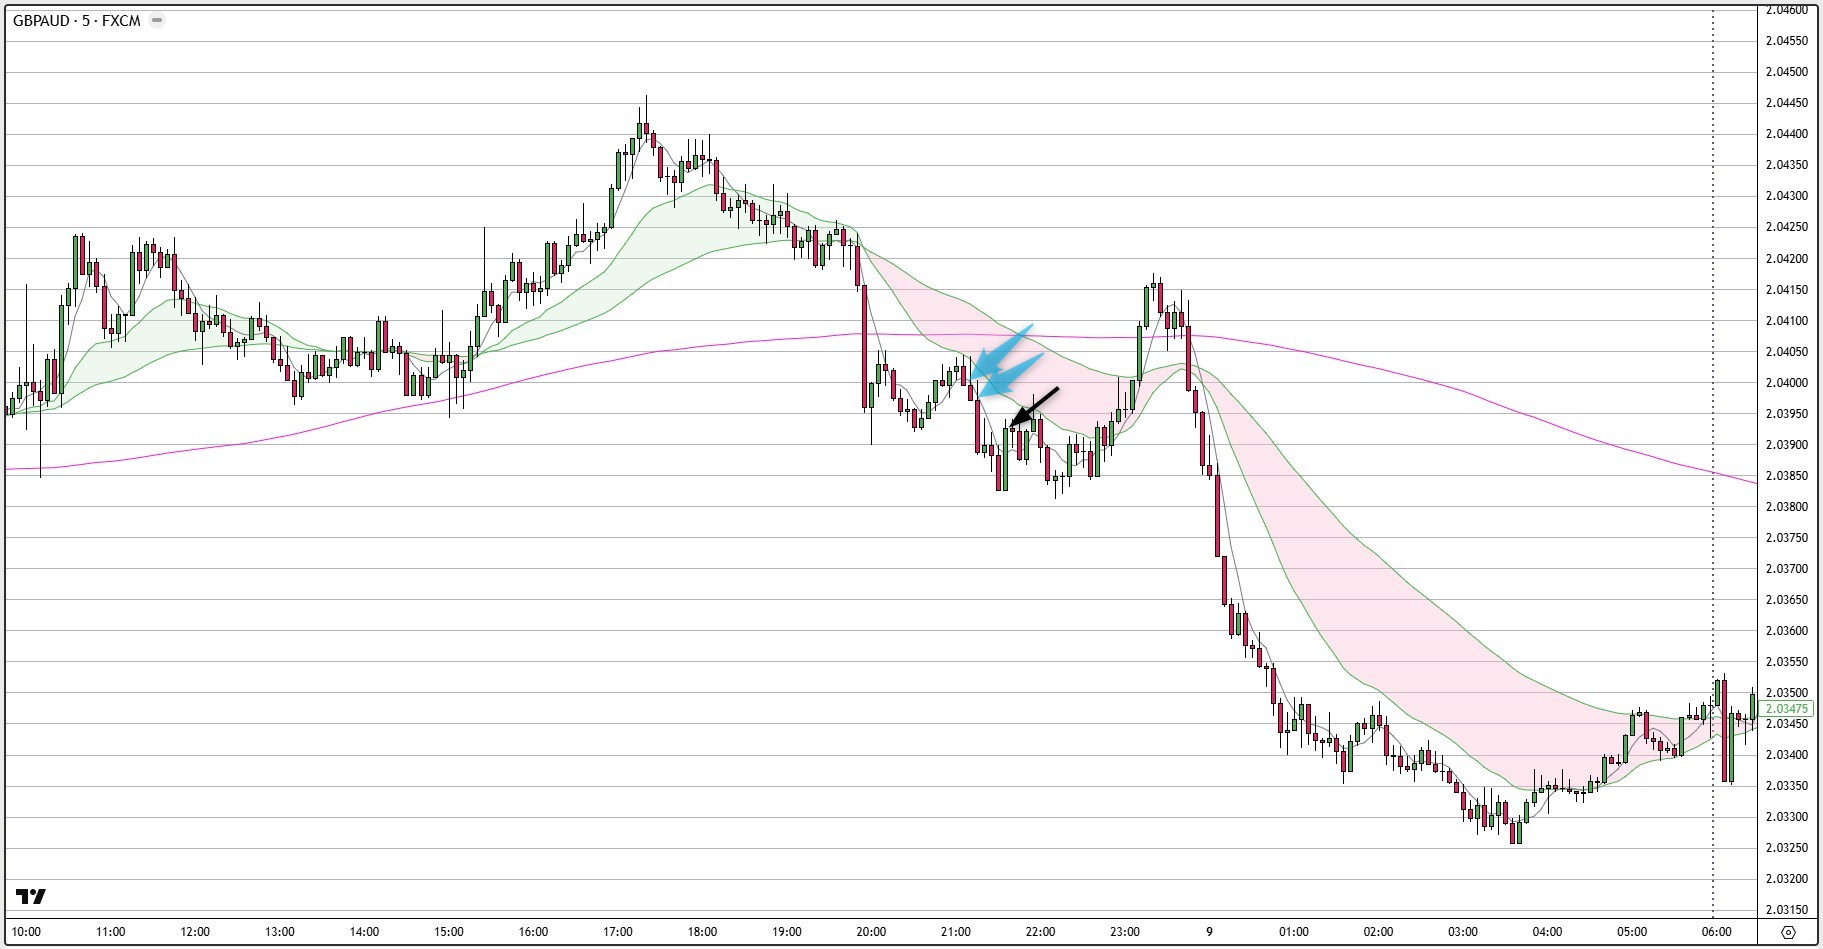The image size is (1823, 949).
Task: Click the 10:00 label on the time axis
Action: click(26, 932)
